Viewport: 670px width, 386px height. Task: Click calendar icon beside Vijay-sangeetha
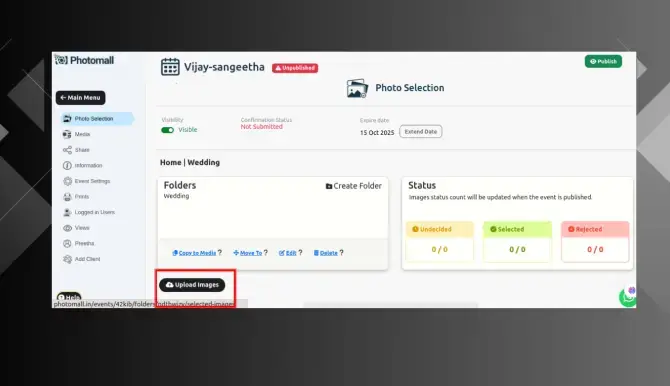tap(170, 67)
